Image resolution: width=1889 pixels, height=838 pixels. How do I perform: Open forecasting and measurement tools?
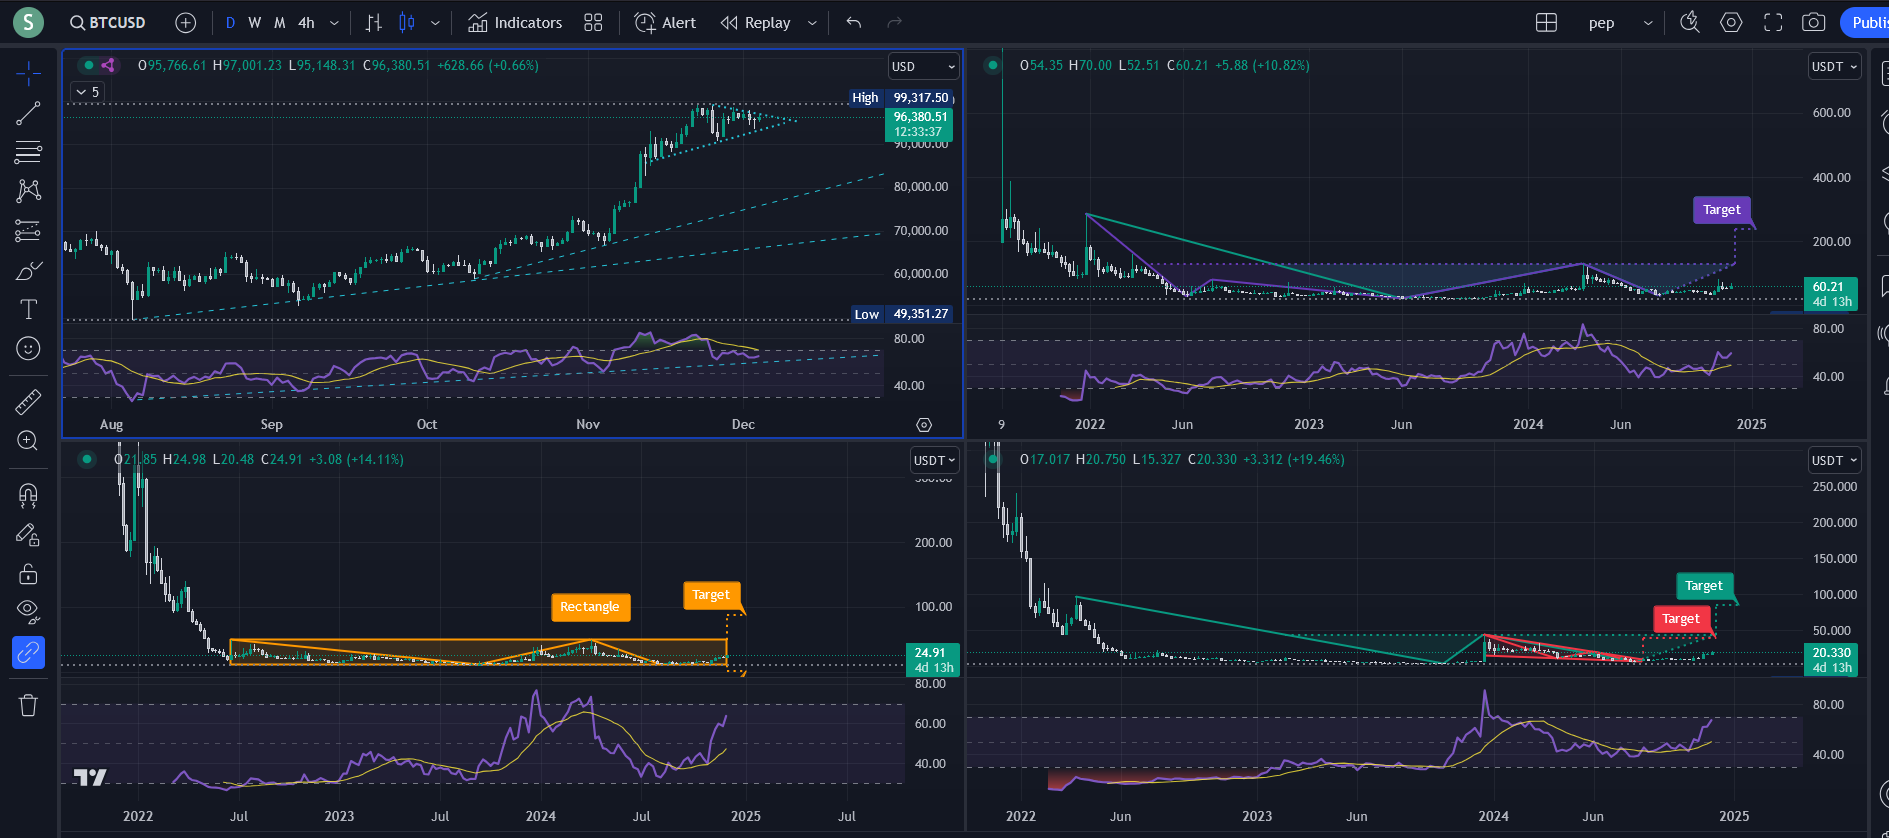click(28, 231)
